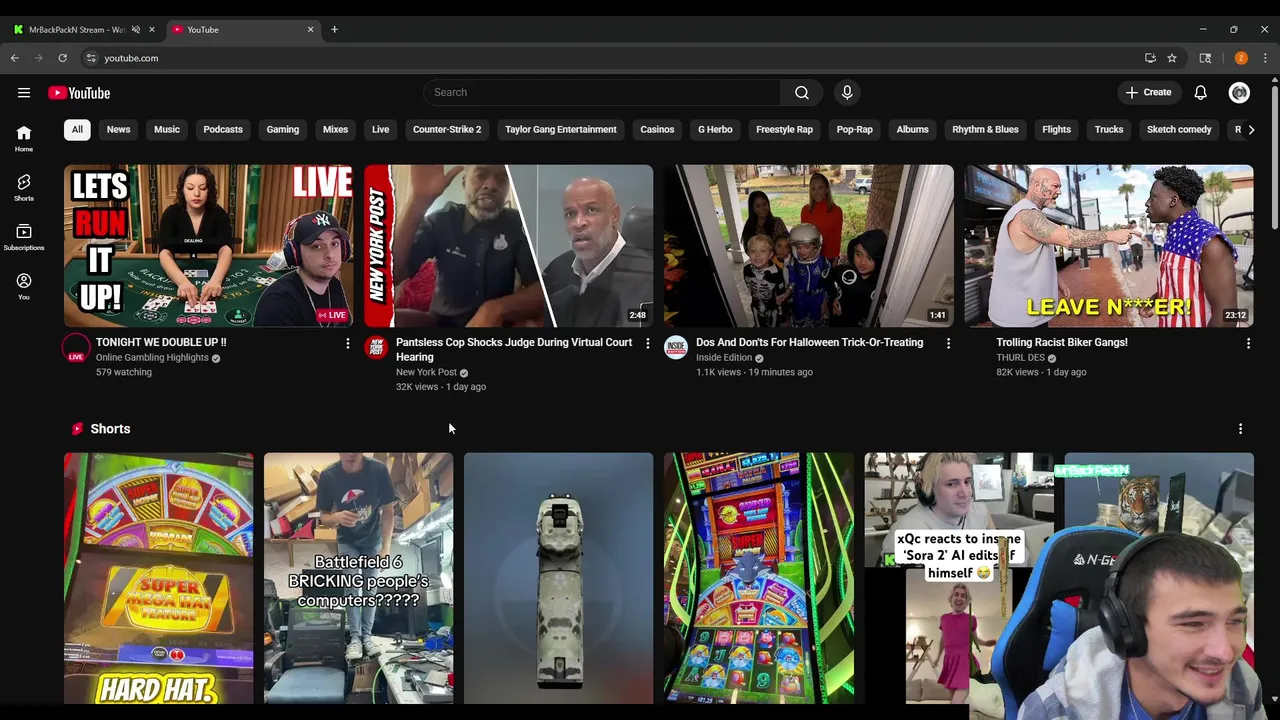Reload the page in browser toolbar

tap(62, 58)
